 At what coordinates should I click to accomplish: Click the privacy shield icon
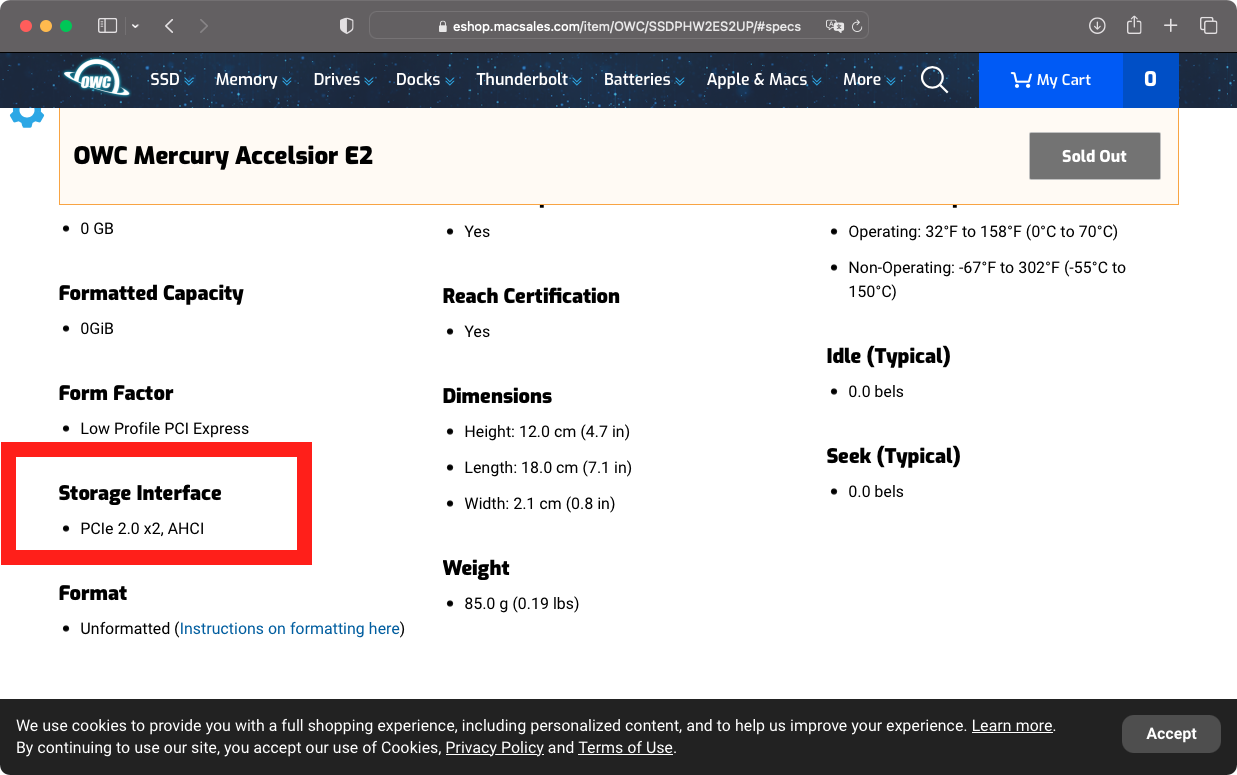[x=347, y=26]
